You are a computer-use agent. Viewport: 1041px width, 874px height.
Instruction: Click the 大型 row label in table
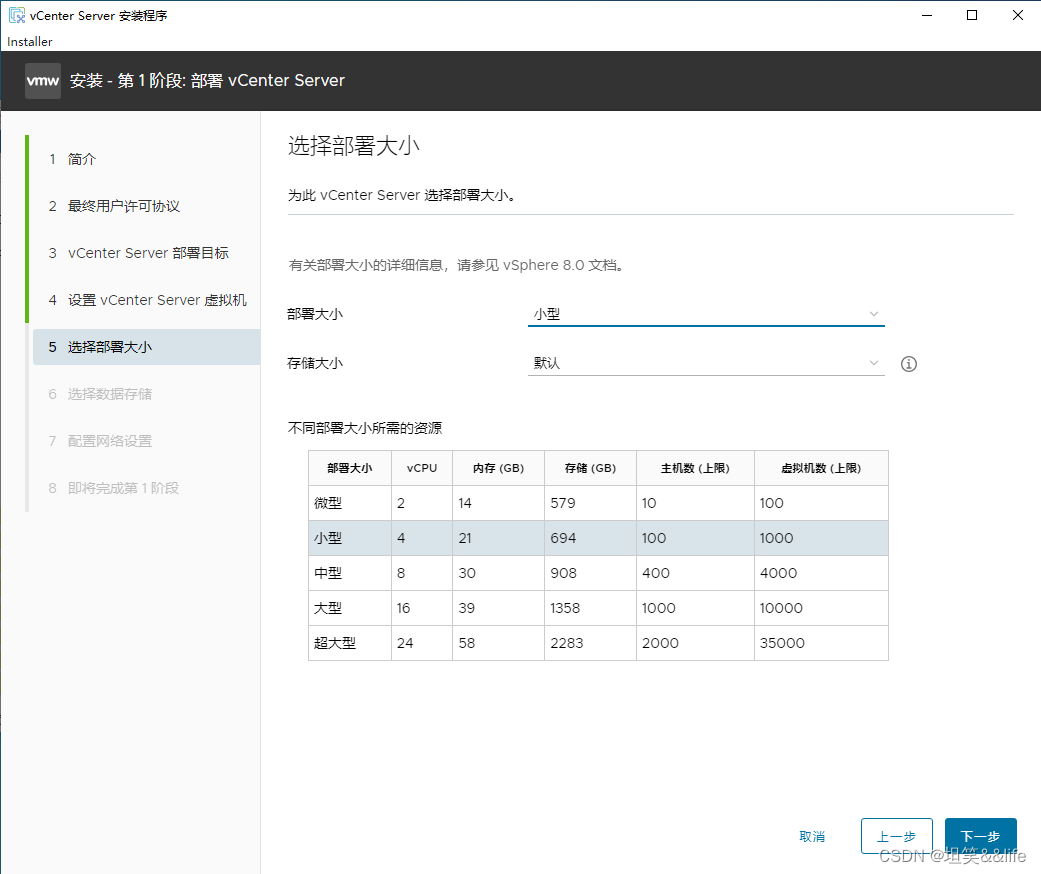[x=328, y=608]
